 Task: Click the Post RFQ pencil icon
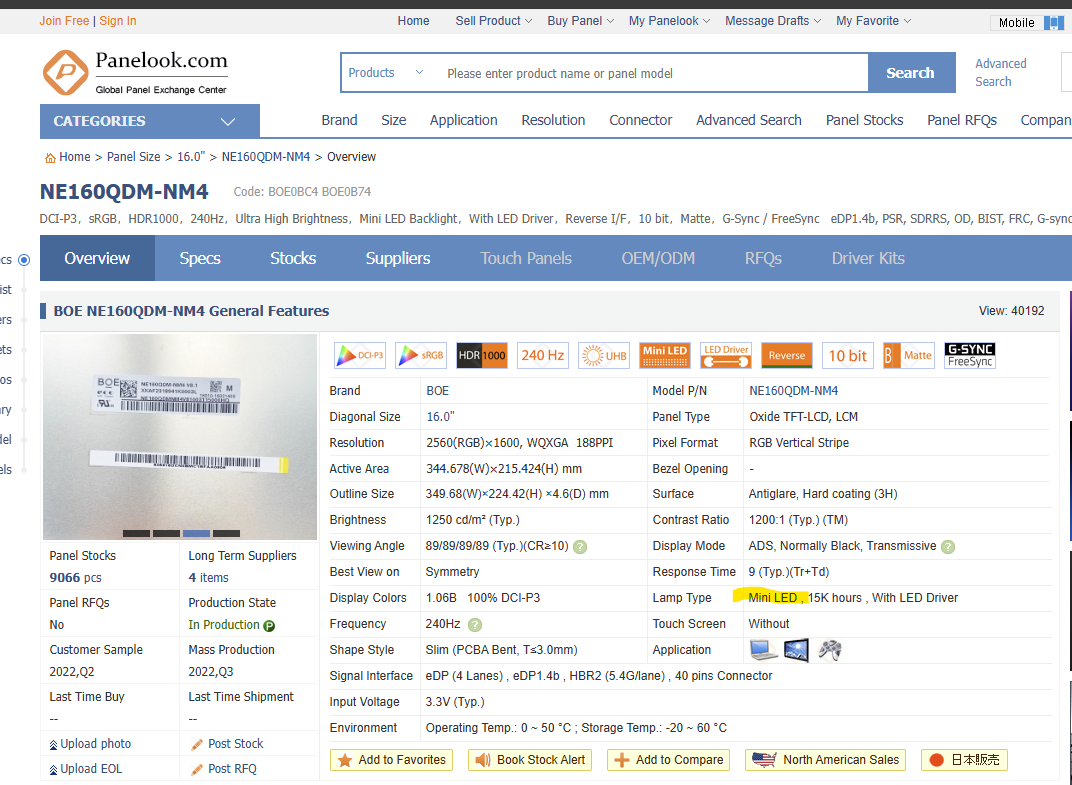point(197,769)
